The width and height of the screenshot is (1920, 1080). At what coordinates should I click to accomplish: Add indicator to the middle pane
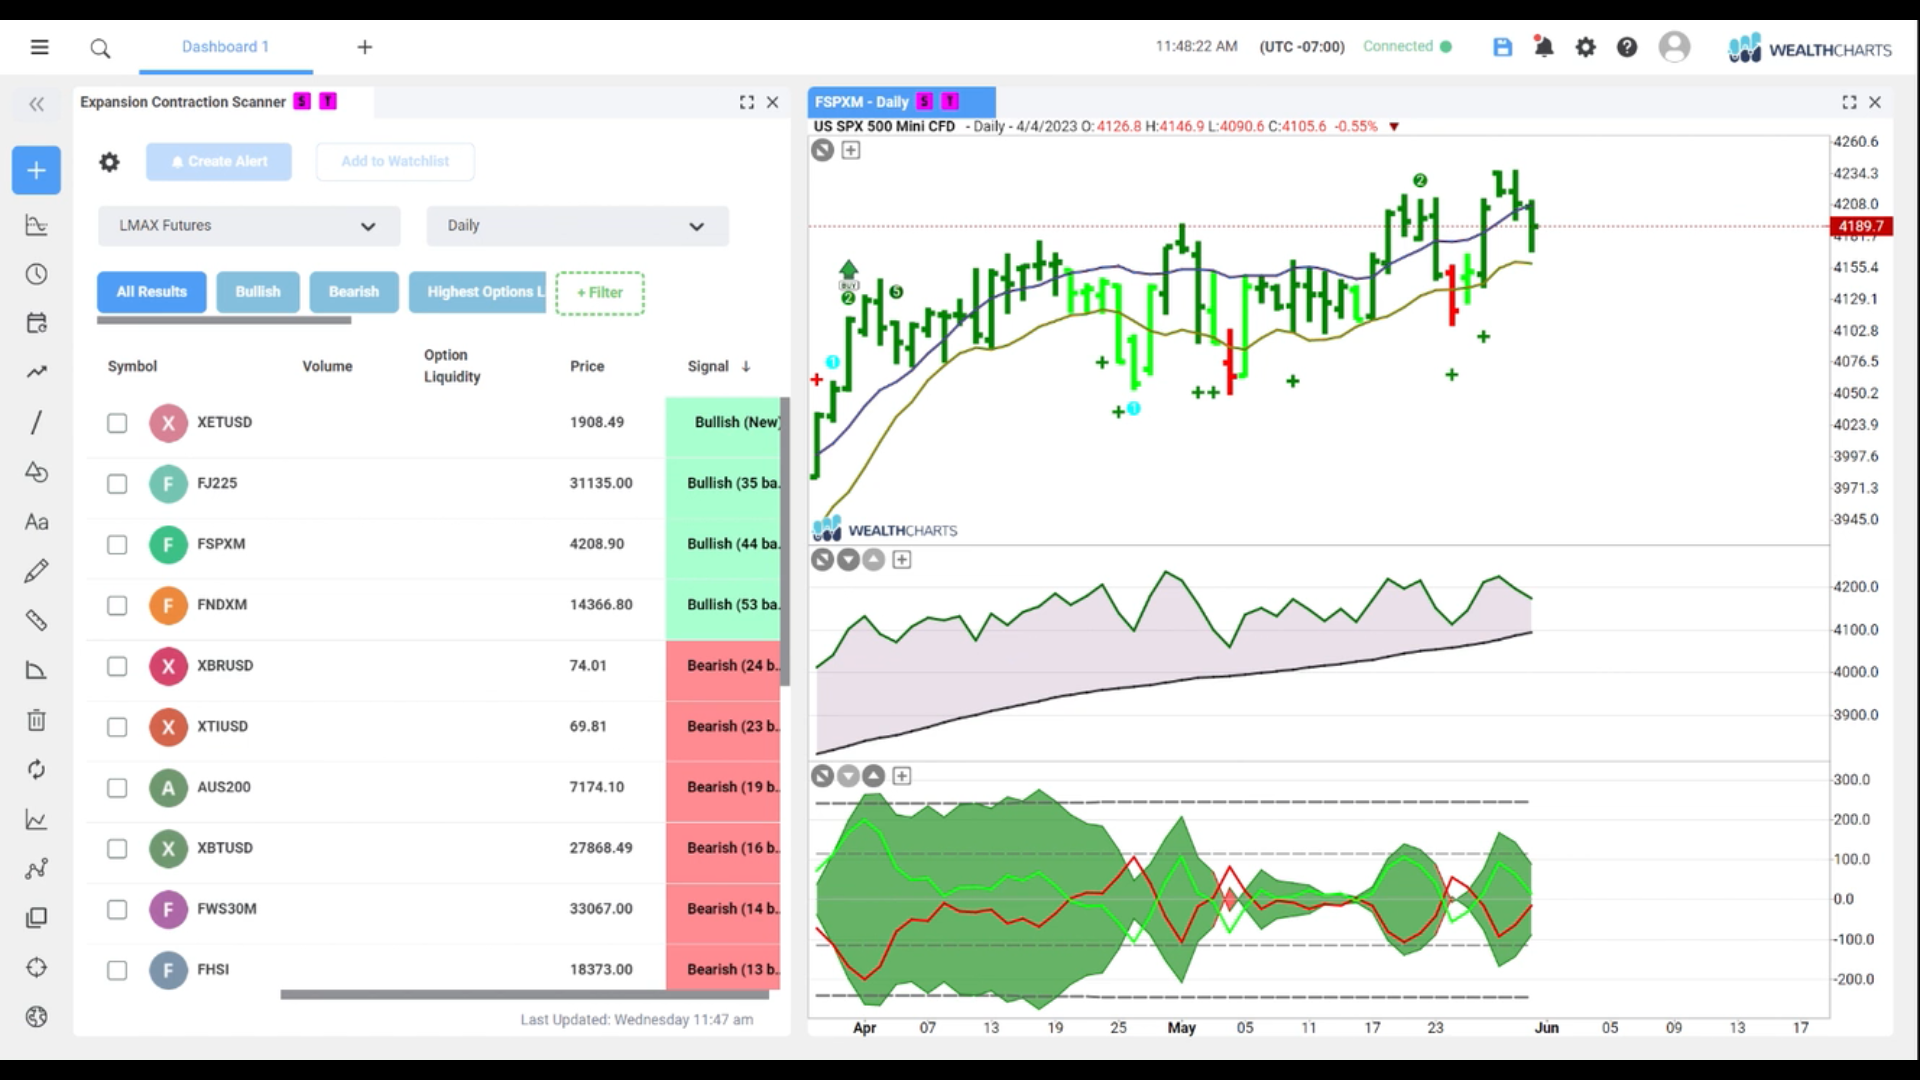click(902, 560)
